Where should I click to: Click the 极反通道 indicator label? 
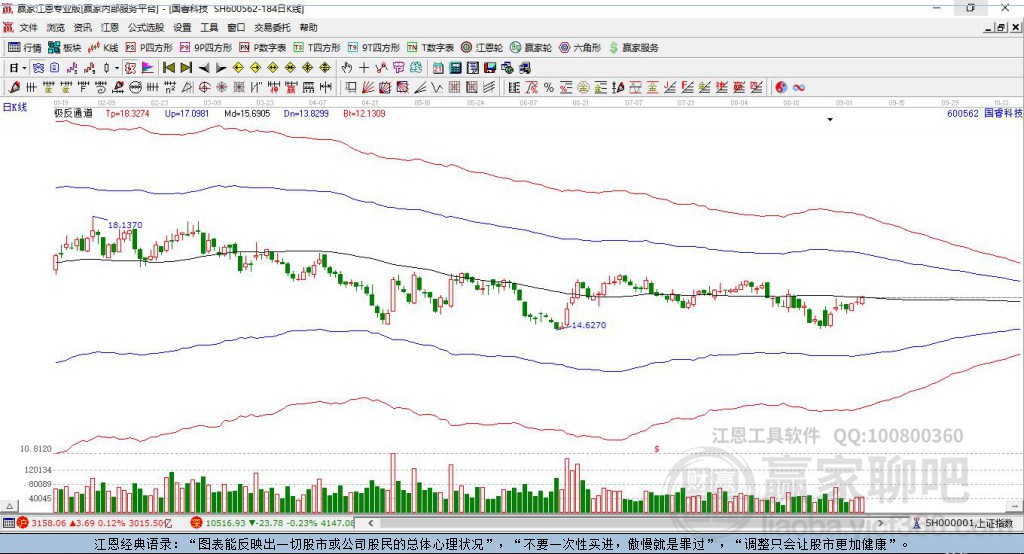[x=73, y=113]
